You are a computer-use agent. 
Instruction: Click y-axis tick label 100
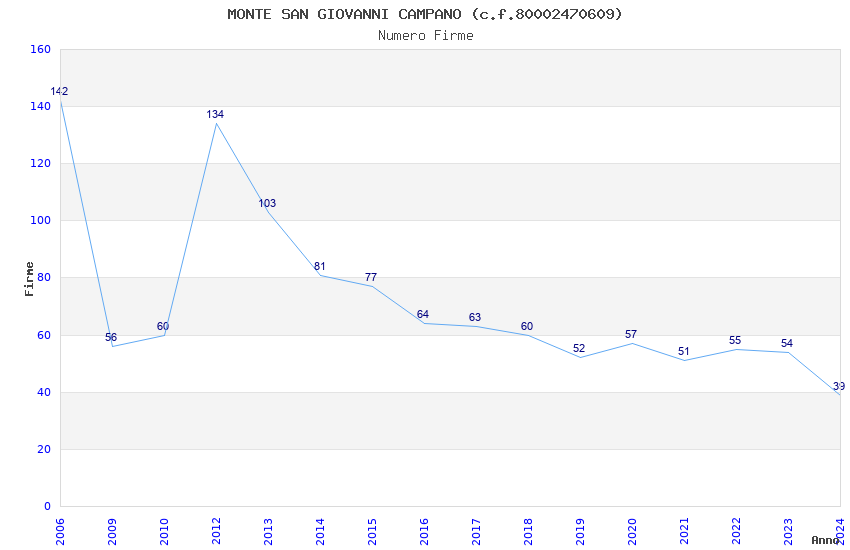(x=41, y=221)
